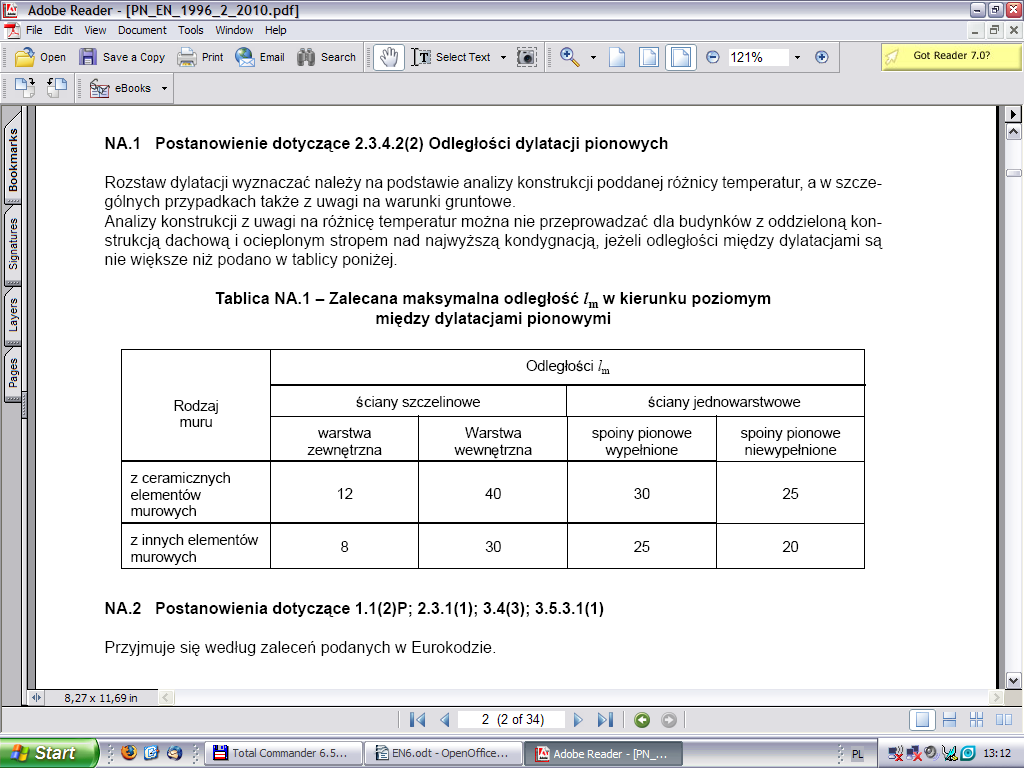Open the Document menu
This screenshot has height=768, width=1024.
(x=142, y=30)
